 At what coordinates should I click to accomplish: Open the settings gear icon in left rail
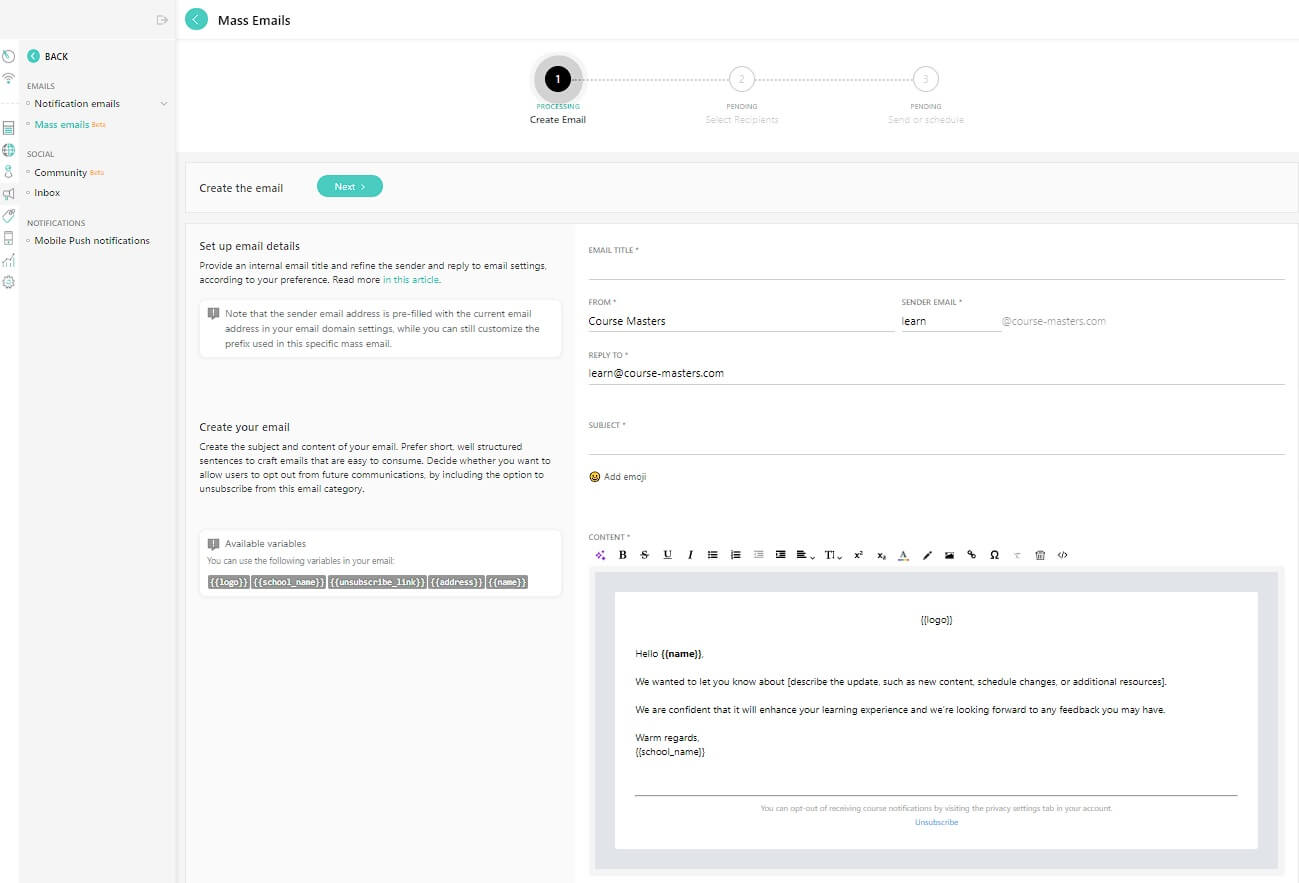pos(8,282)
